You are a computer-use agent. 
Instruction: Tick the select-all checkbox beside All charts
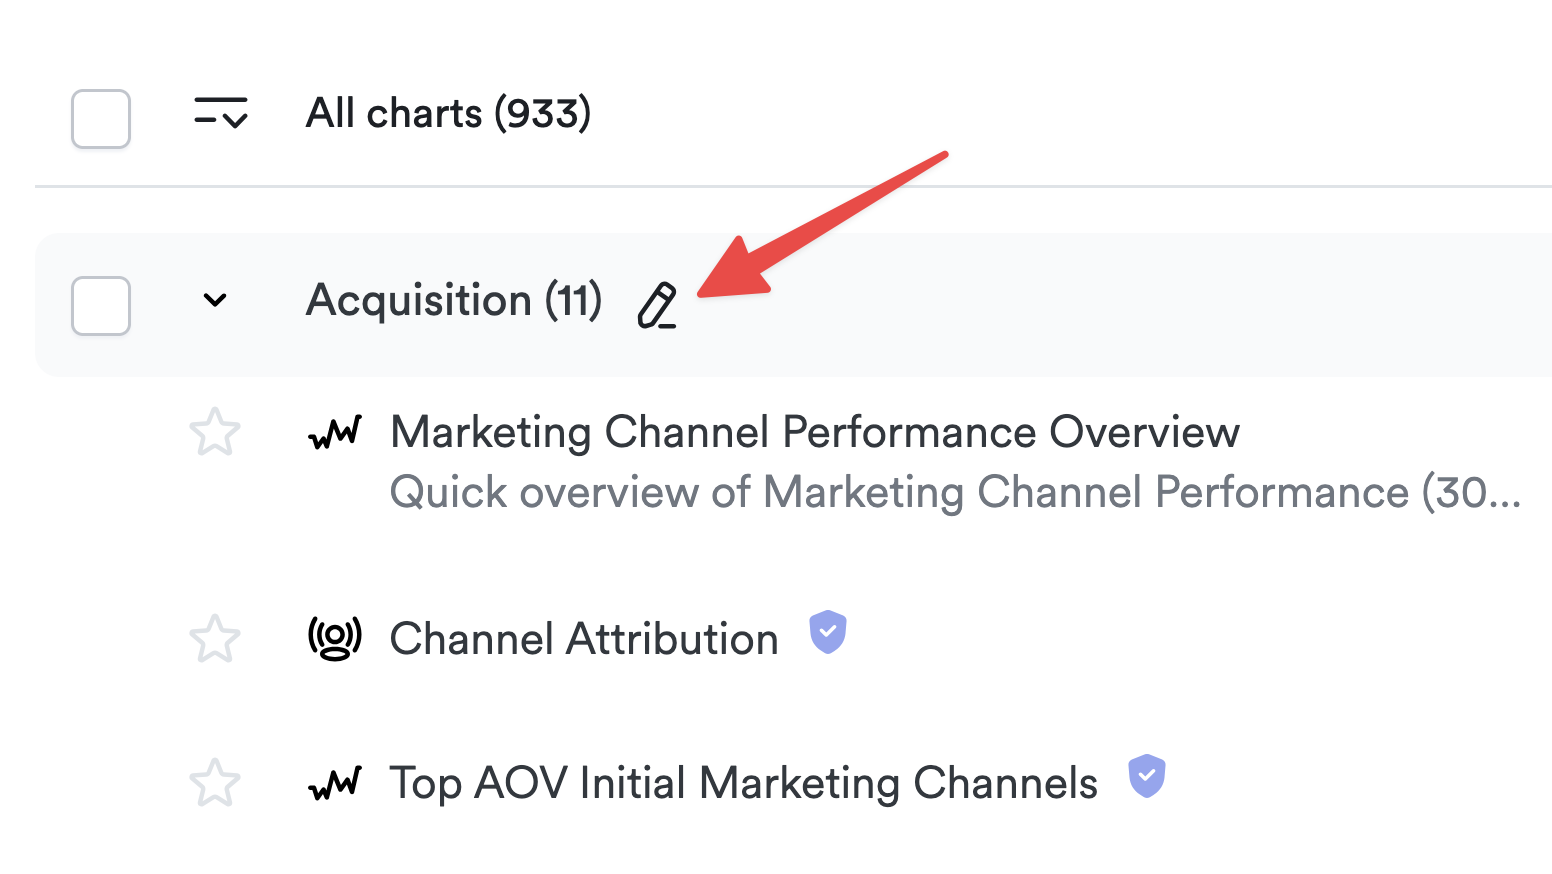[x=101, y=119]
